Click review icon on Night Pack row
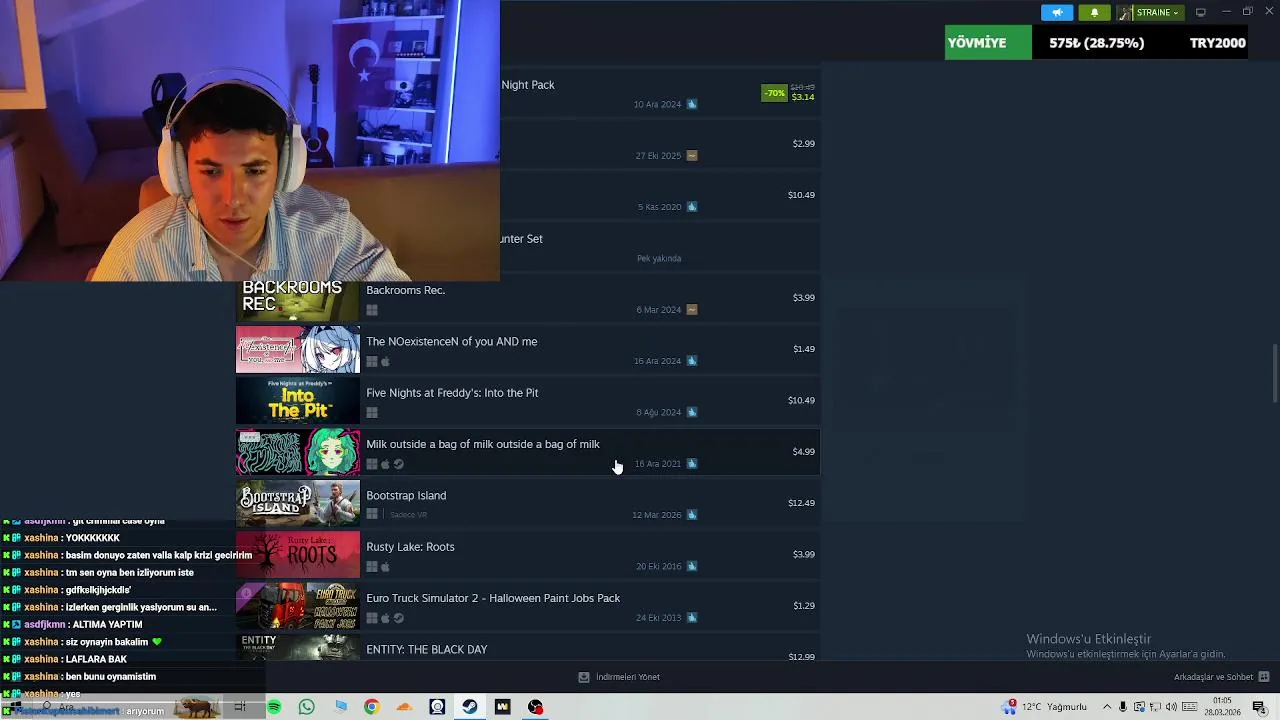 coord(692,104)
